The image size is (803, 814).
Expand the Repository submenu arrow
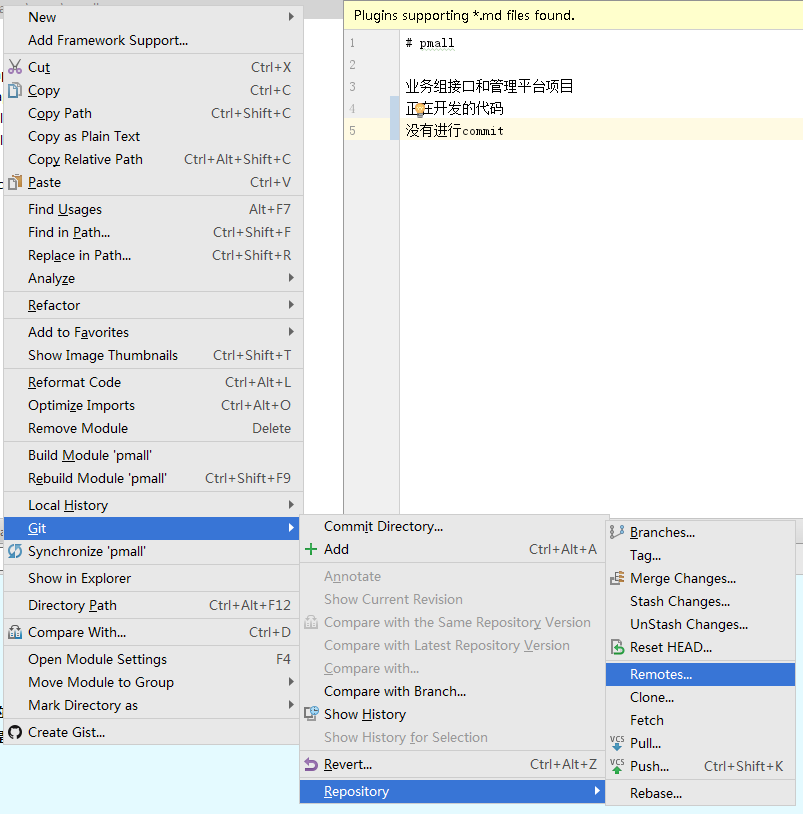pyautogui.click(x=597, y=791)
